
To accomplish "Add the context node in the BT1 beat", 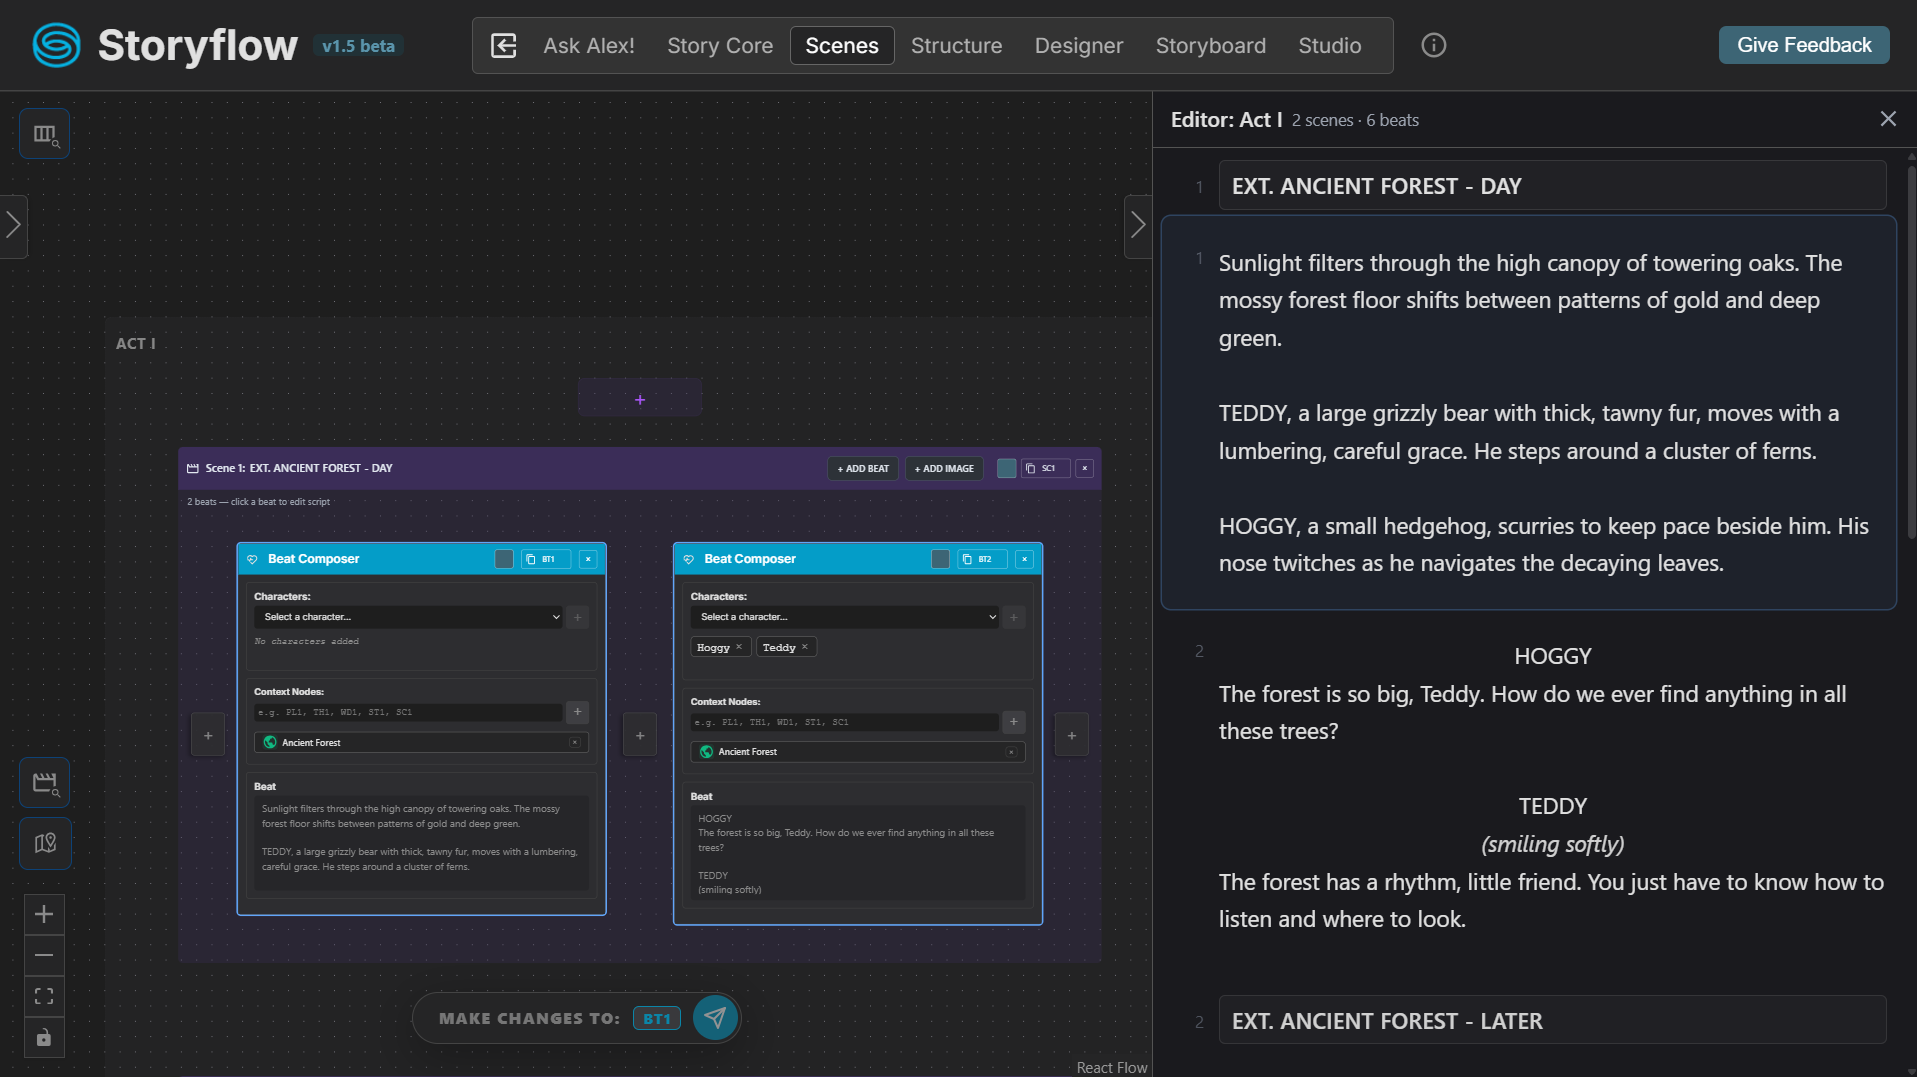I will coord(577,712).
